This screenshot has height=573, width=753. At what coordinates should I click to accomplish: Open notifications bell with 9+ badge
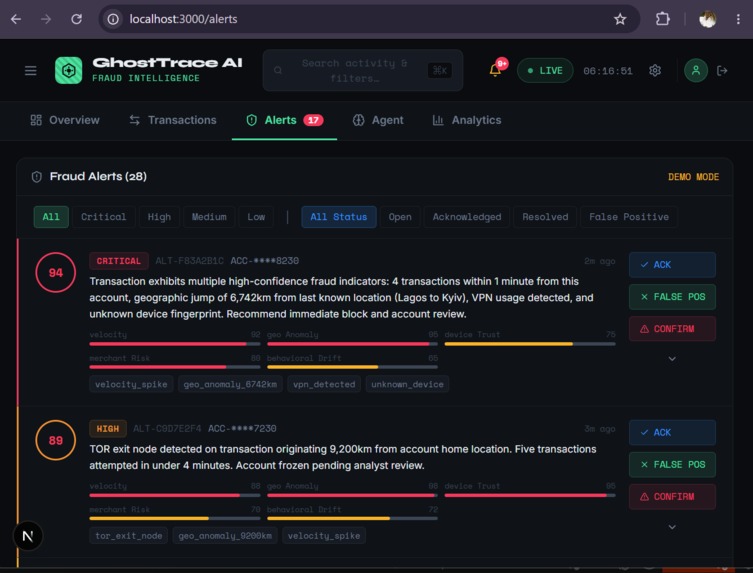(x=496, y=70)
